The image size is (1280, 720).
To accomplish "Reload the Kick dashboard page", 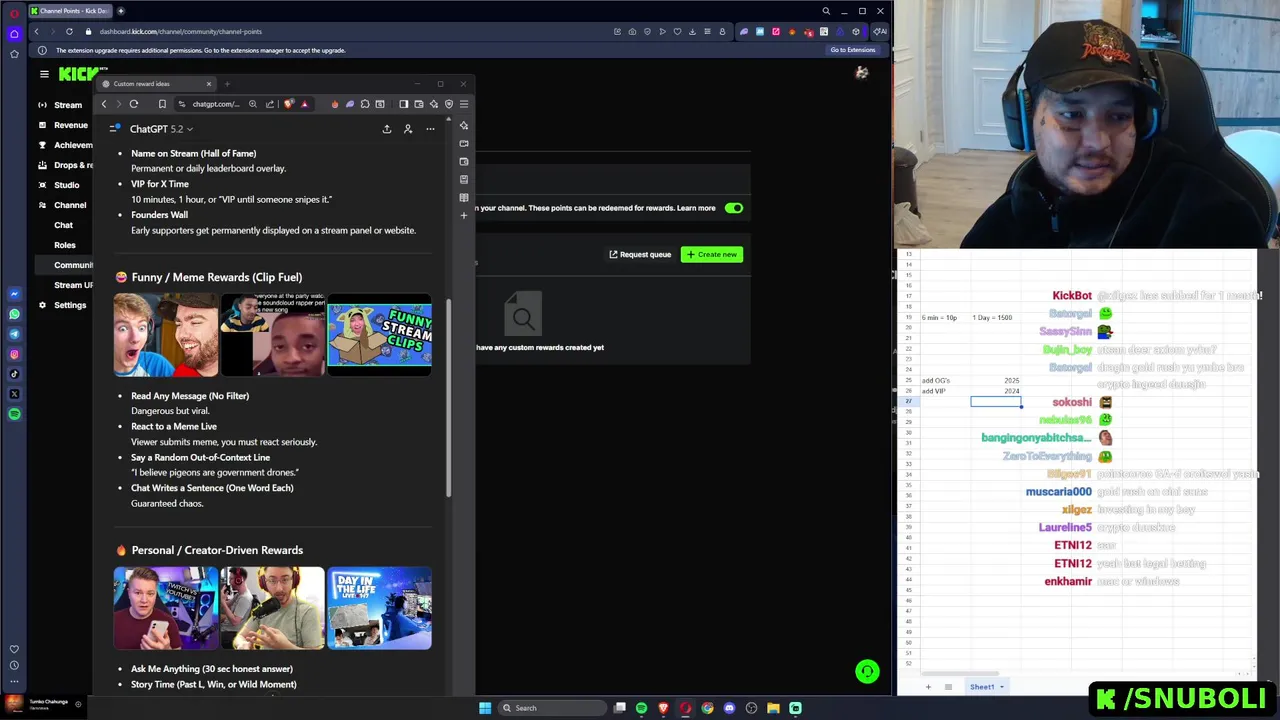I will coord(69,31).
